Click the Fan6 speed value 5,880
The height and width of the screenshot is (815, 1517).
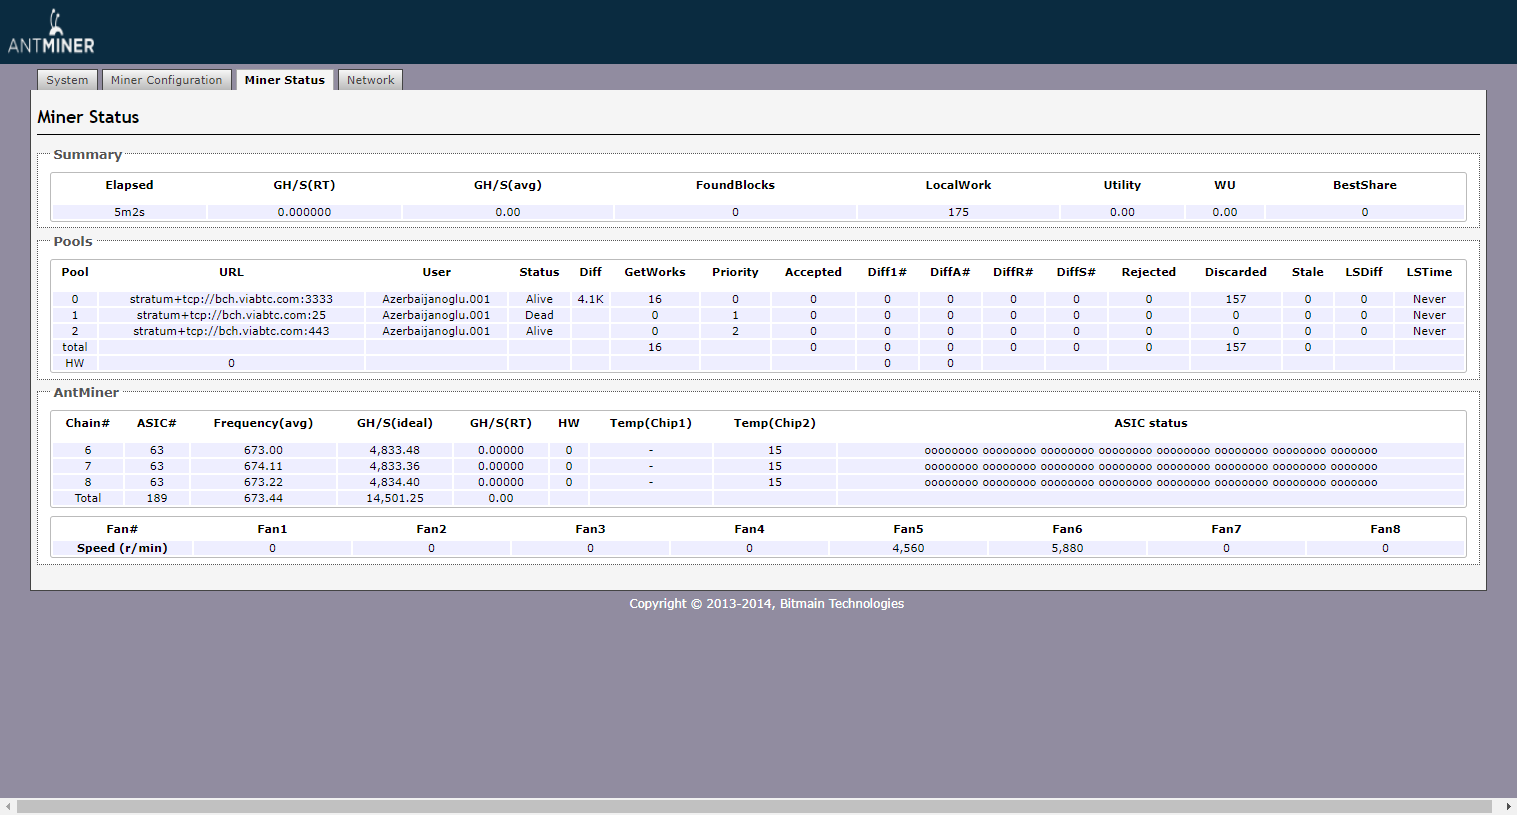[1067, 548]
